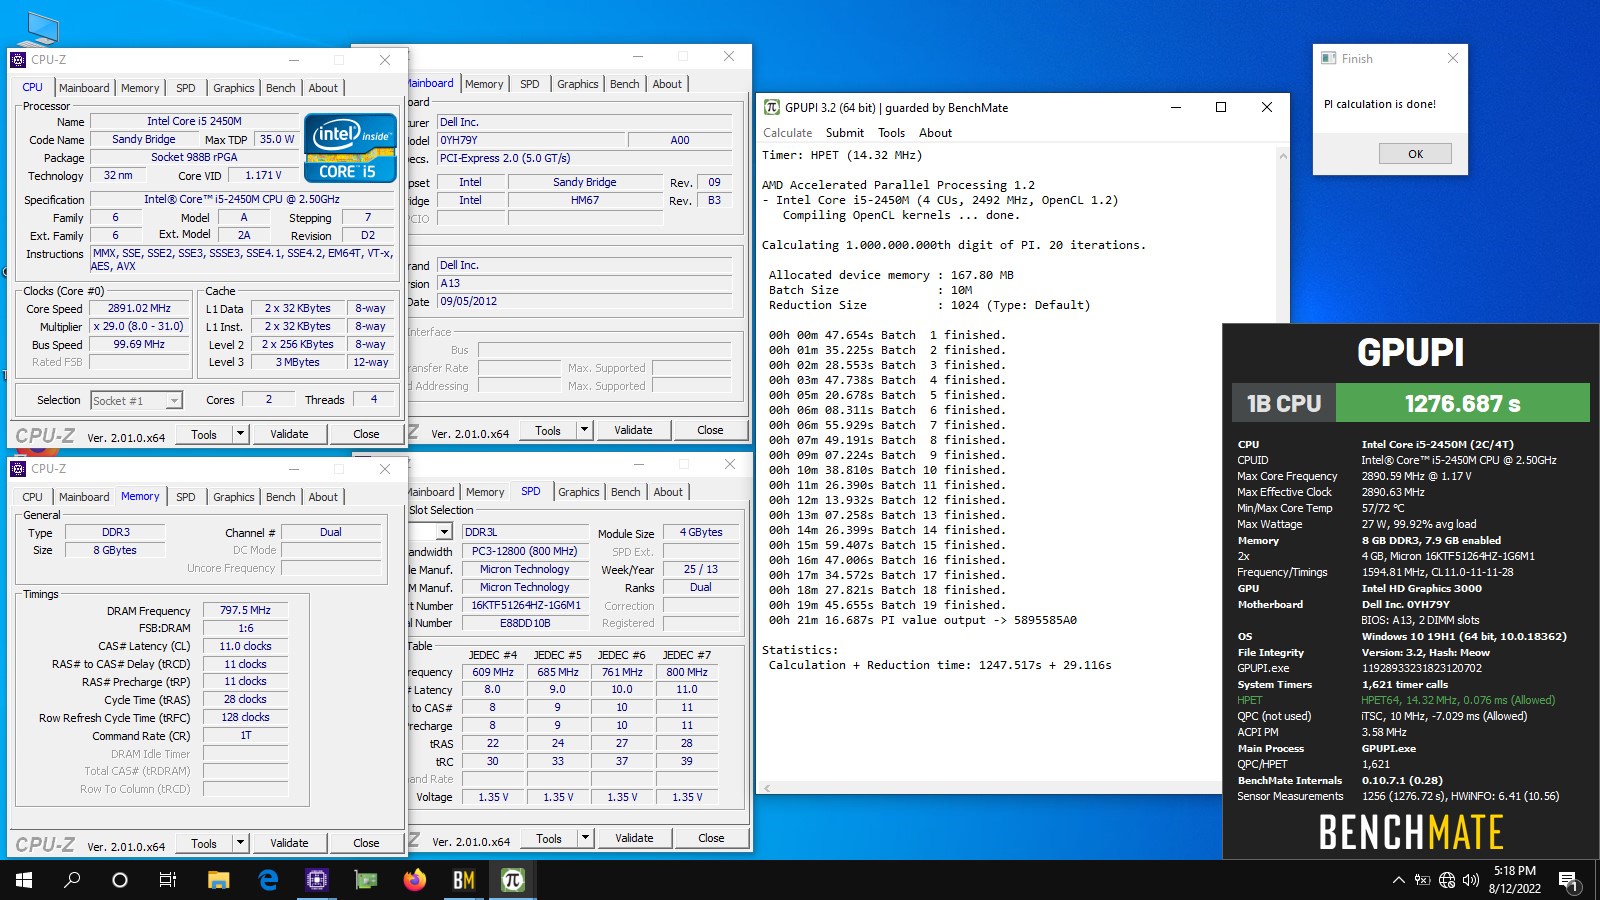Click the GPUPI pi icon in its title bar
Image resolution: width=1600 pixels, height=900 pixels.
772,107
